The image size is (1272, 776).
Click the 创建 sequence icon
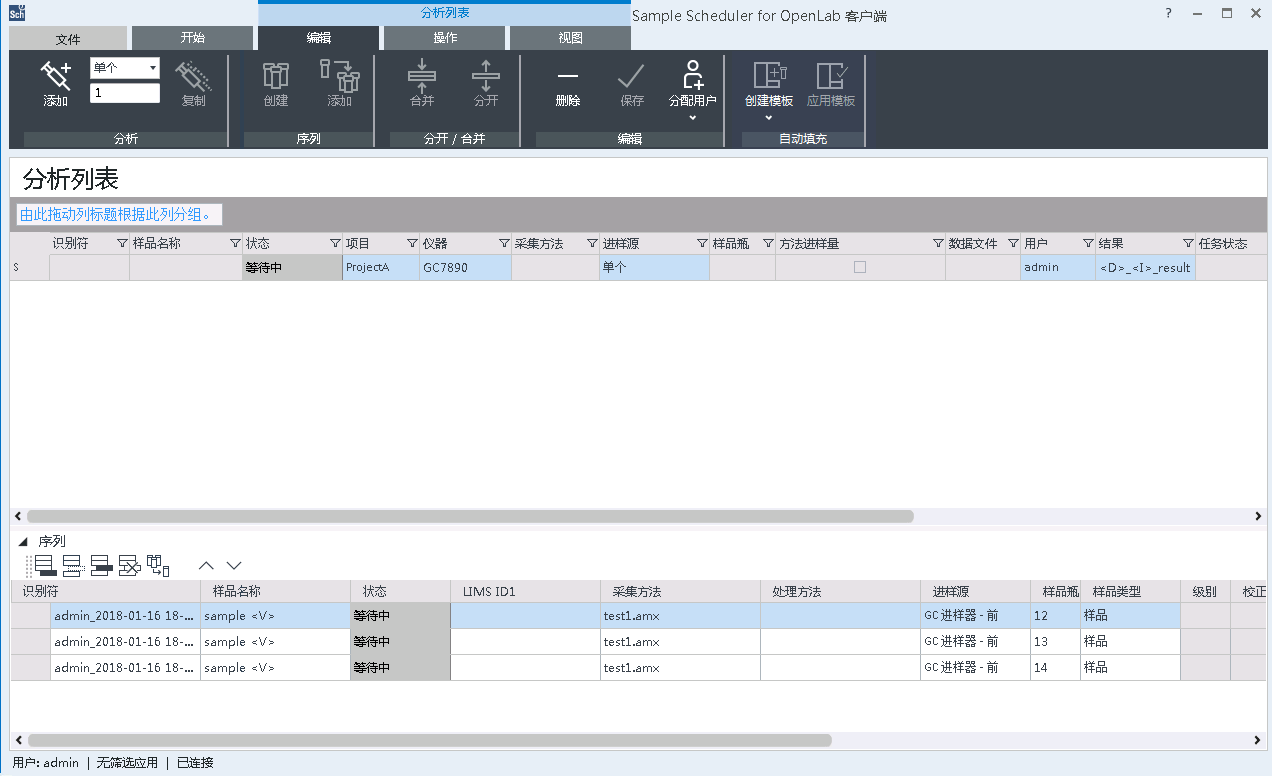point(275,75)
